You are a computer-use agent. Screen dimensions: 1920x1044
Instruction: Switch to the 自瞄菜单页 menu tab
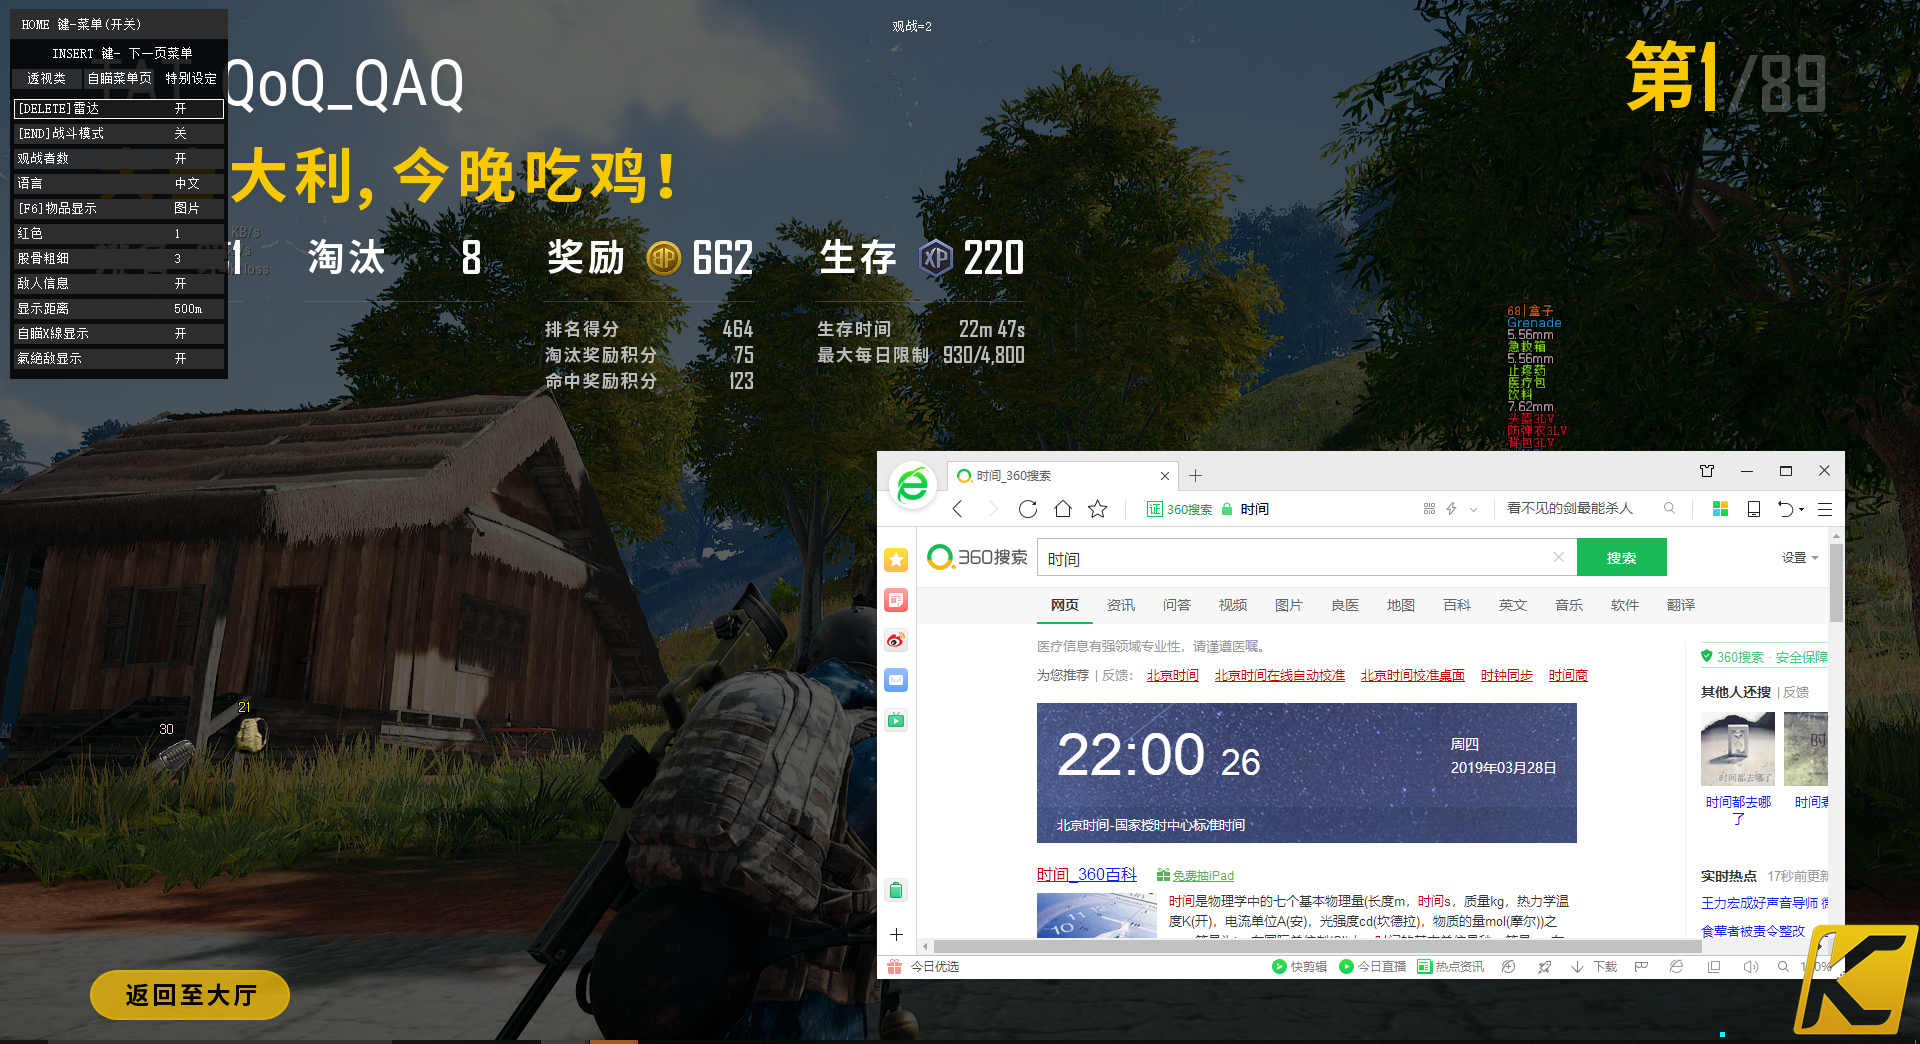click(x=119, y=78)
